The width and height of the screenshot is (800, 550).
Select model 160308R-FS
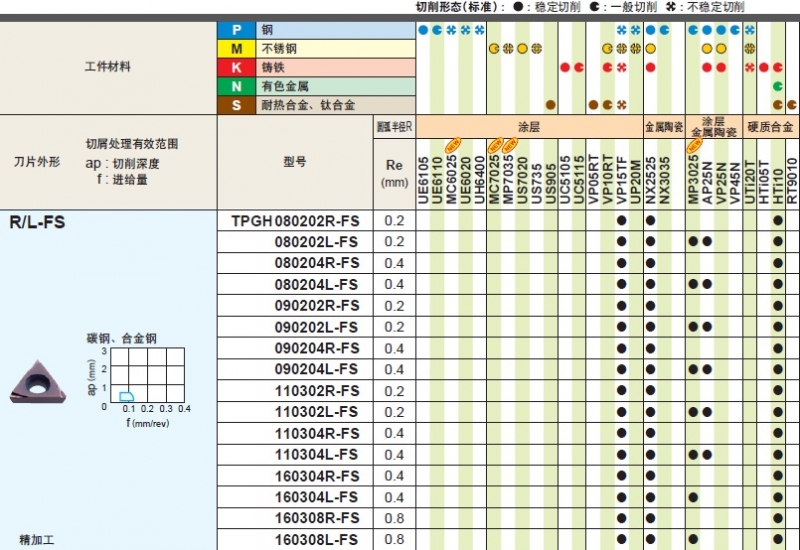[x=317, y=518]
